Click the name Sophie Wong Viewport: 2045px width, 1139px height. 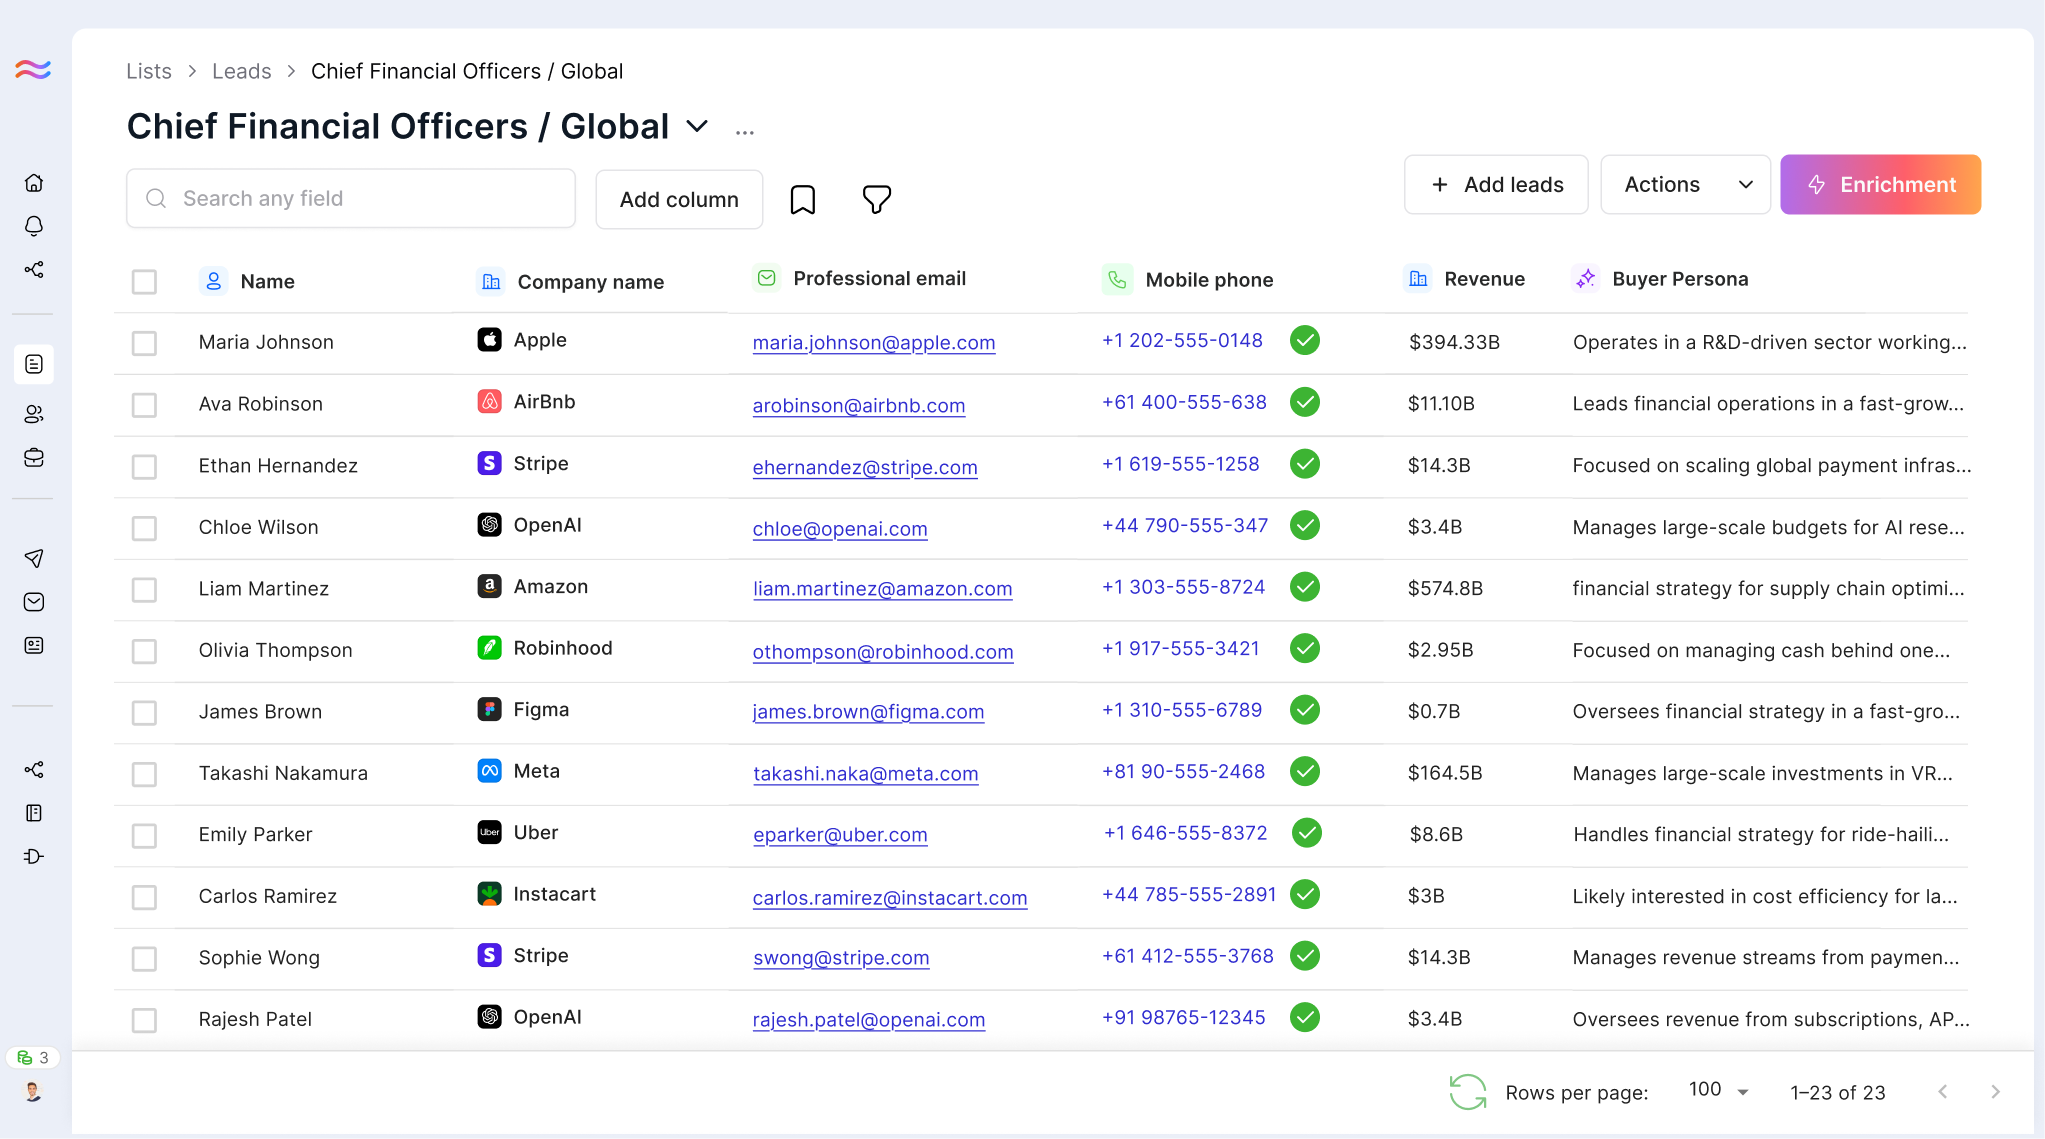(259, 958)
